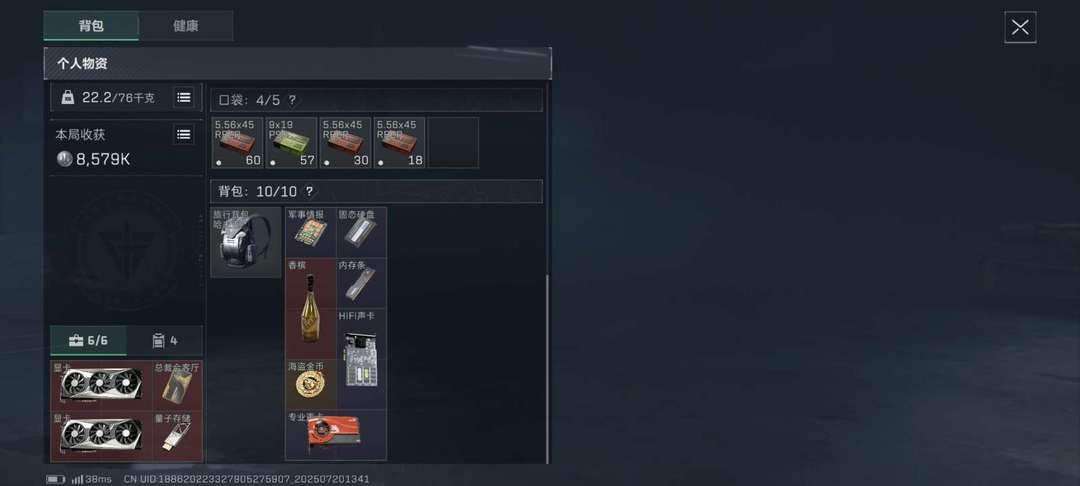Click the 量子存储 quantum storage item
The width and height of the screenshot is (1080, 486).
(x=178, y=436)
